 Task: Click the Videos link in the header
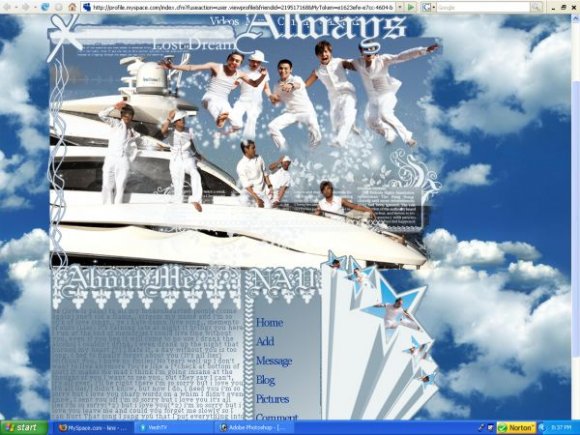(225, 21)
